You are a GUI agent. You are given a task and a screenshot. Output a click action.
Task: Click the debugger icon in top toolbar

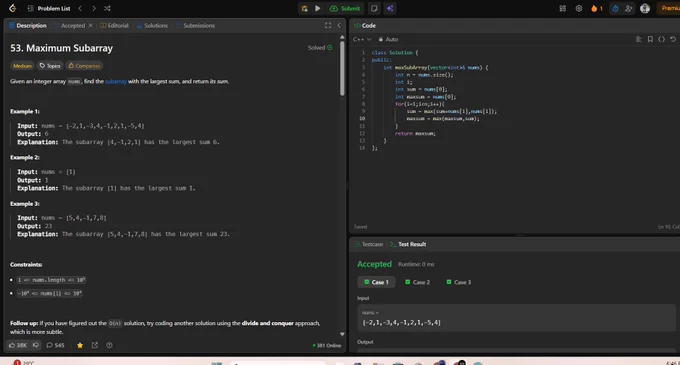[304, 8]
